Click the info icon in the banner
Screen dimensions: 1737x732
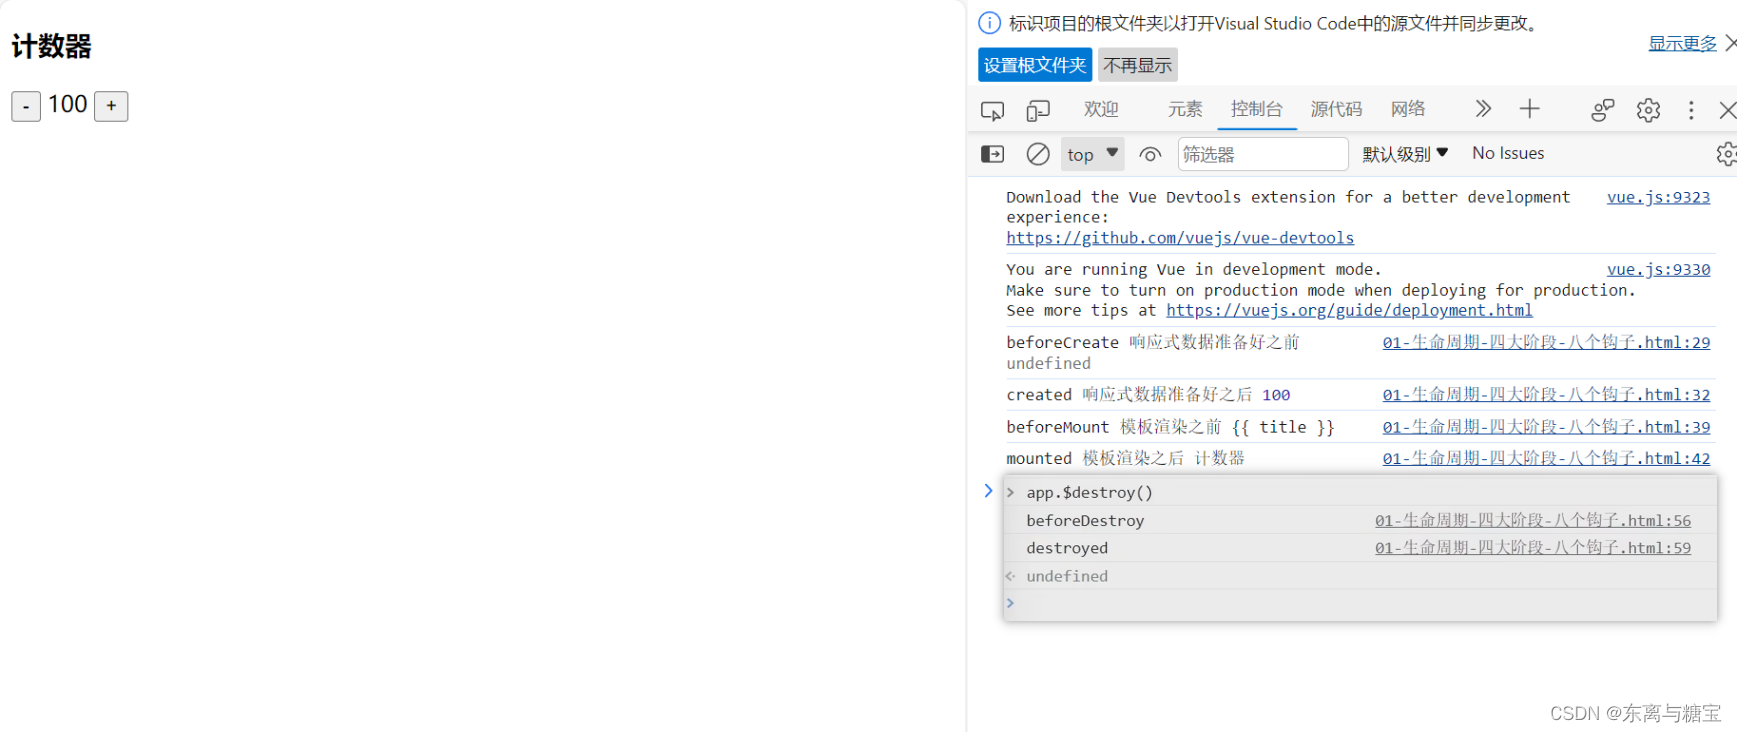tap(989, 23)
